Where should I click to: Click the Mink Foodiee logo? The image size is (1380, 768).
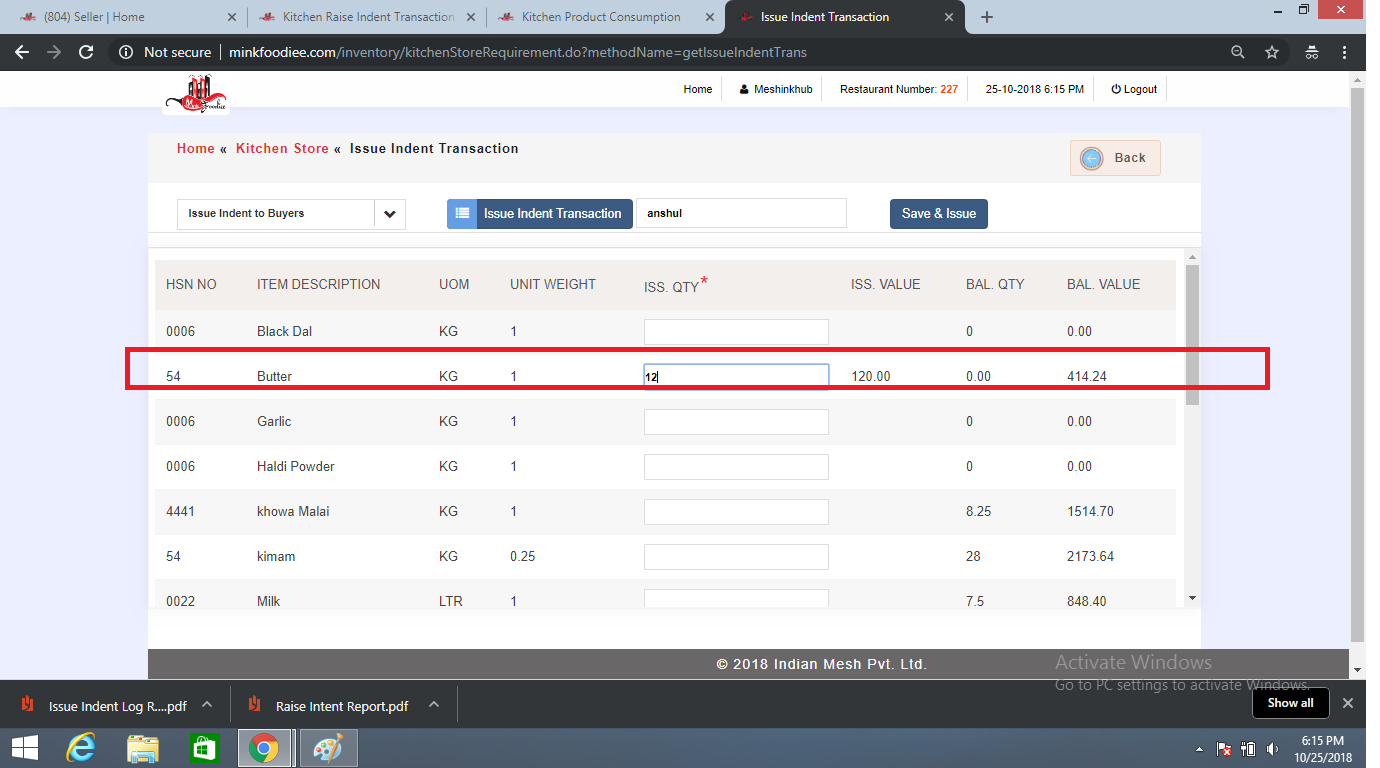tap(197, 92)
